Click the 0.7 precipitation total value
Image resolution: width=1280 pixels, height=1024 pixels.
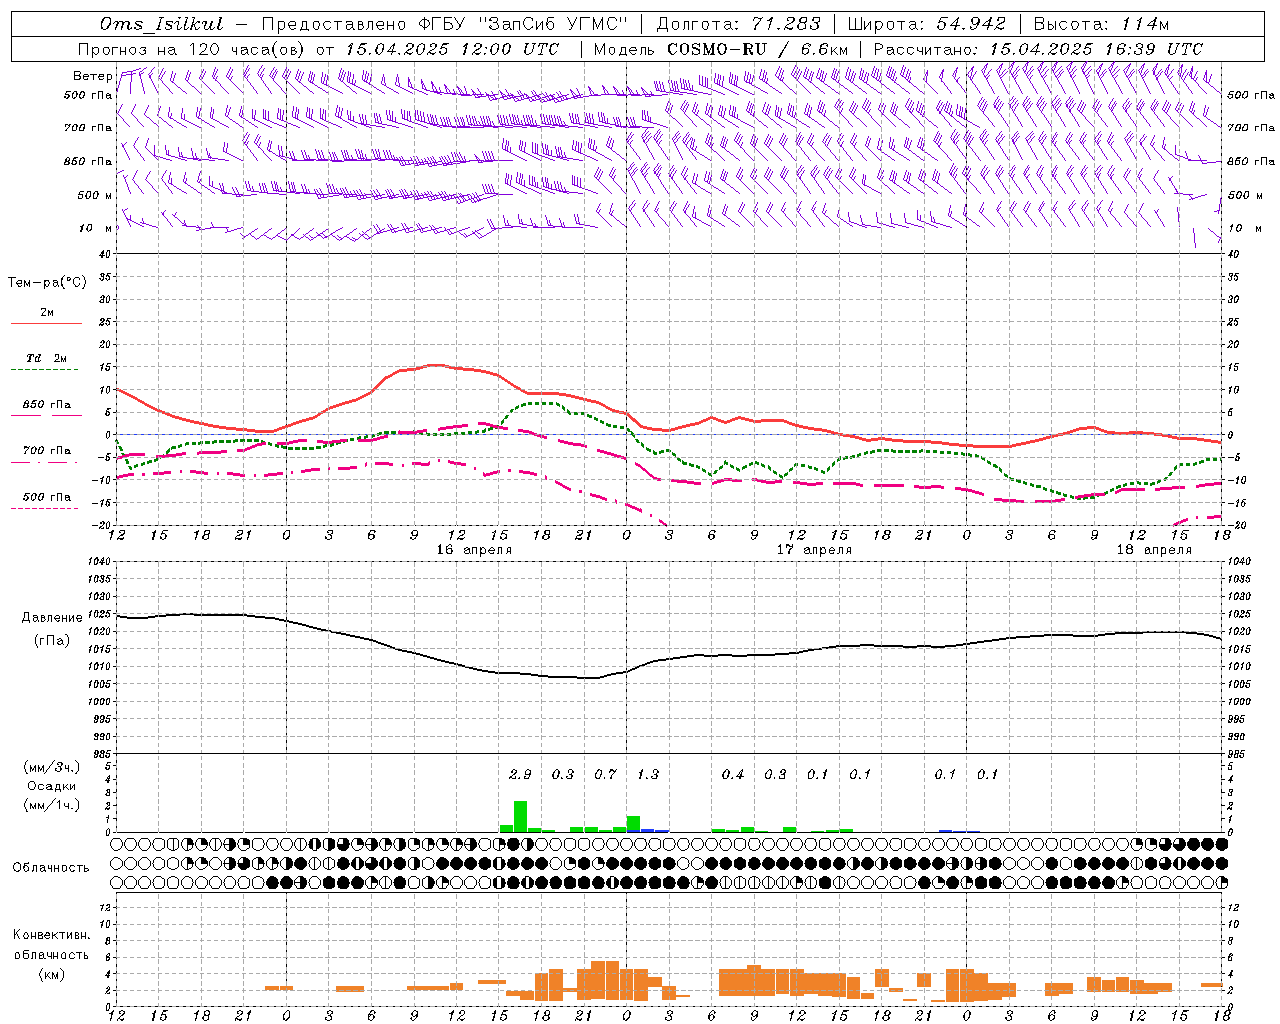[x=605, y=774]
